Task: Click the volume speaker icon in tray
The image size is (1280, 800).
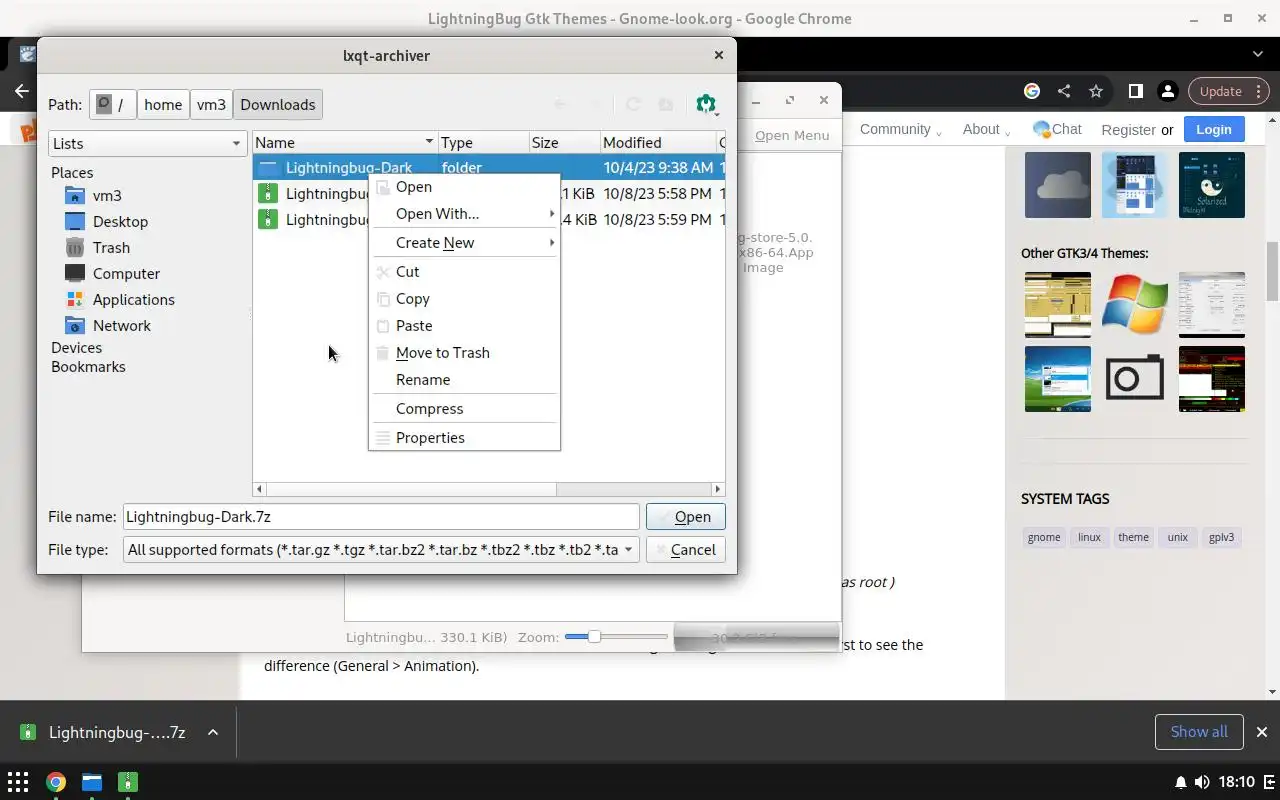Action: point(1202,782)
